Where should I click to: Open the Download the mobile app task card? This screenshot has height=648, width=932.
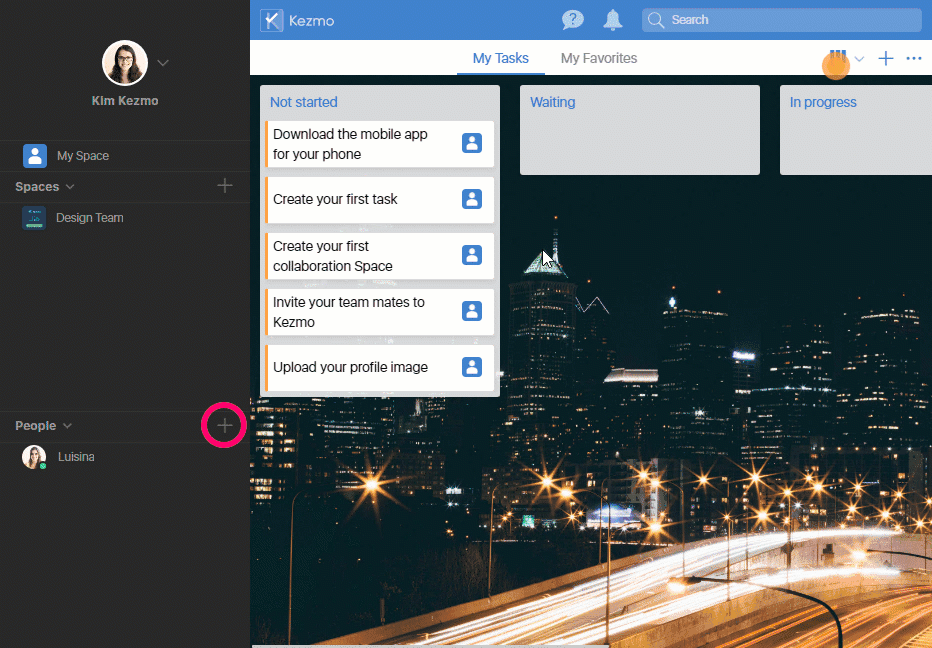pyautogui.click(x=360, y=144)
